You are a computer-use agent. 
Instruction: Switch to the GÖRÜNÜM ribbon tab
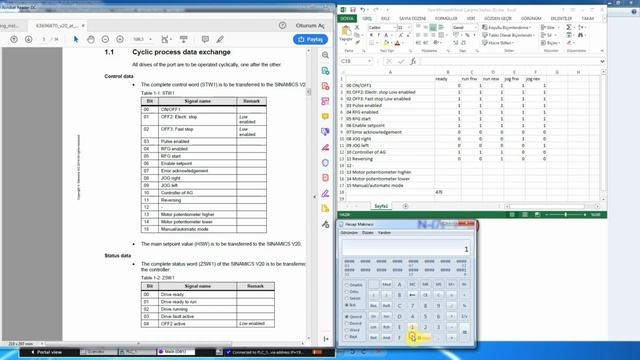[x=531, y=18]
